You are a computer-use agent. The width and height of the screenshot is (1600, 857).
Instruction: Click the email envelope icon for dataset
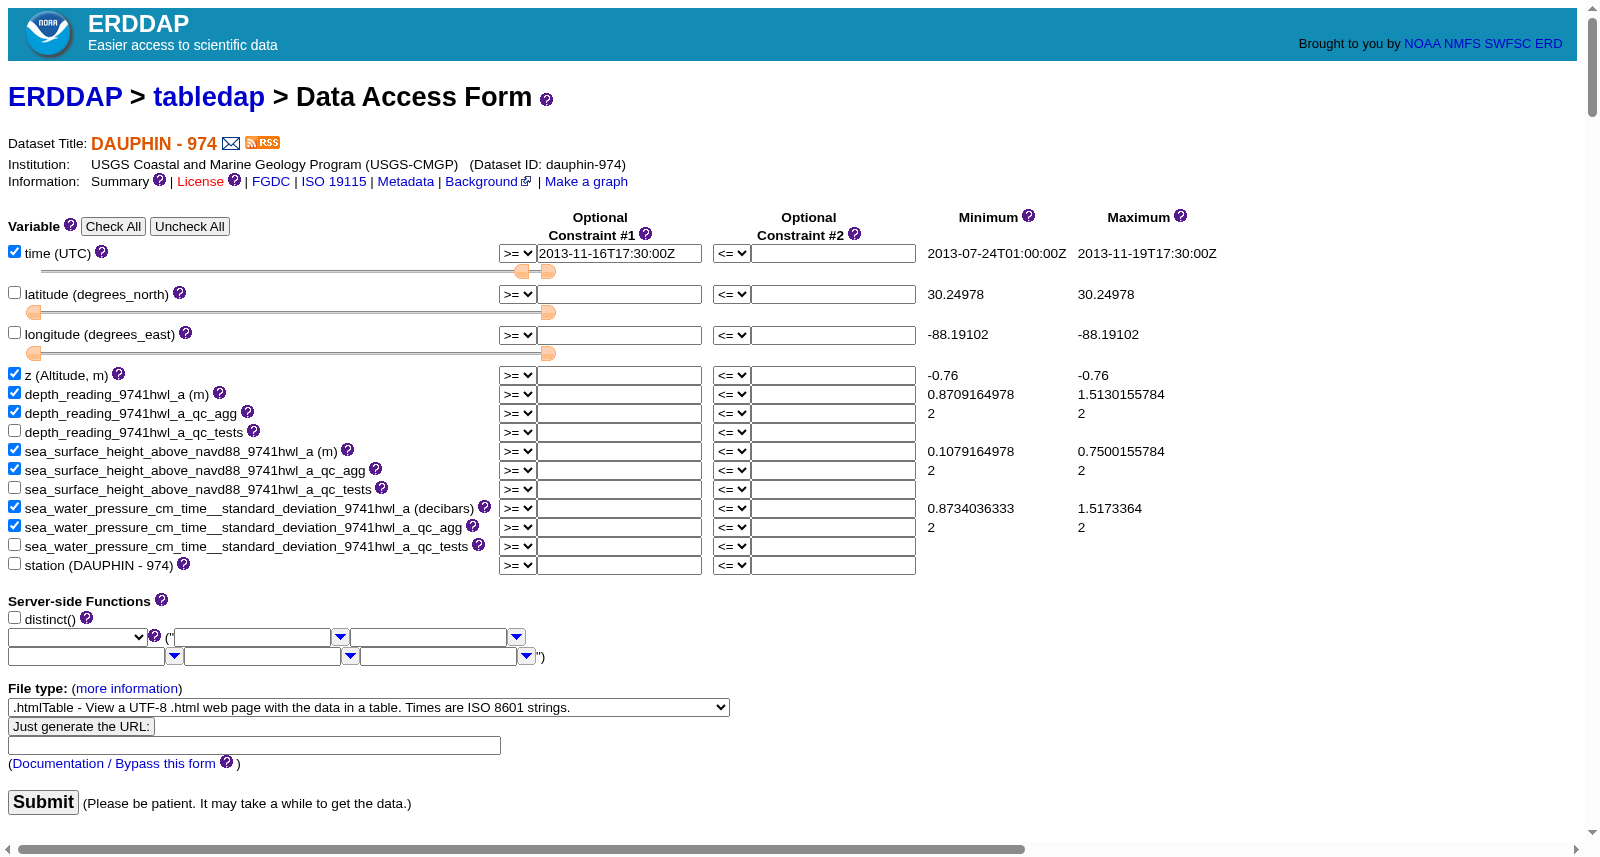point(231,143)
